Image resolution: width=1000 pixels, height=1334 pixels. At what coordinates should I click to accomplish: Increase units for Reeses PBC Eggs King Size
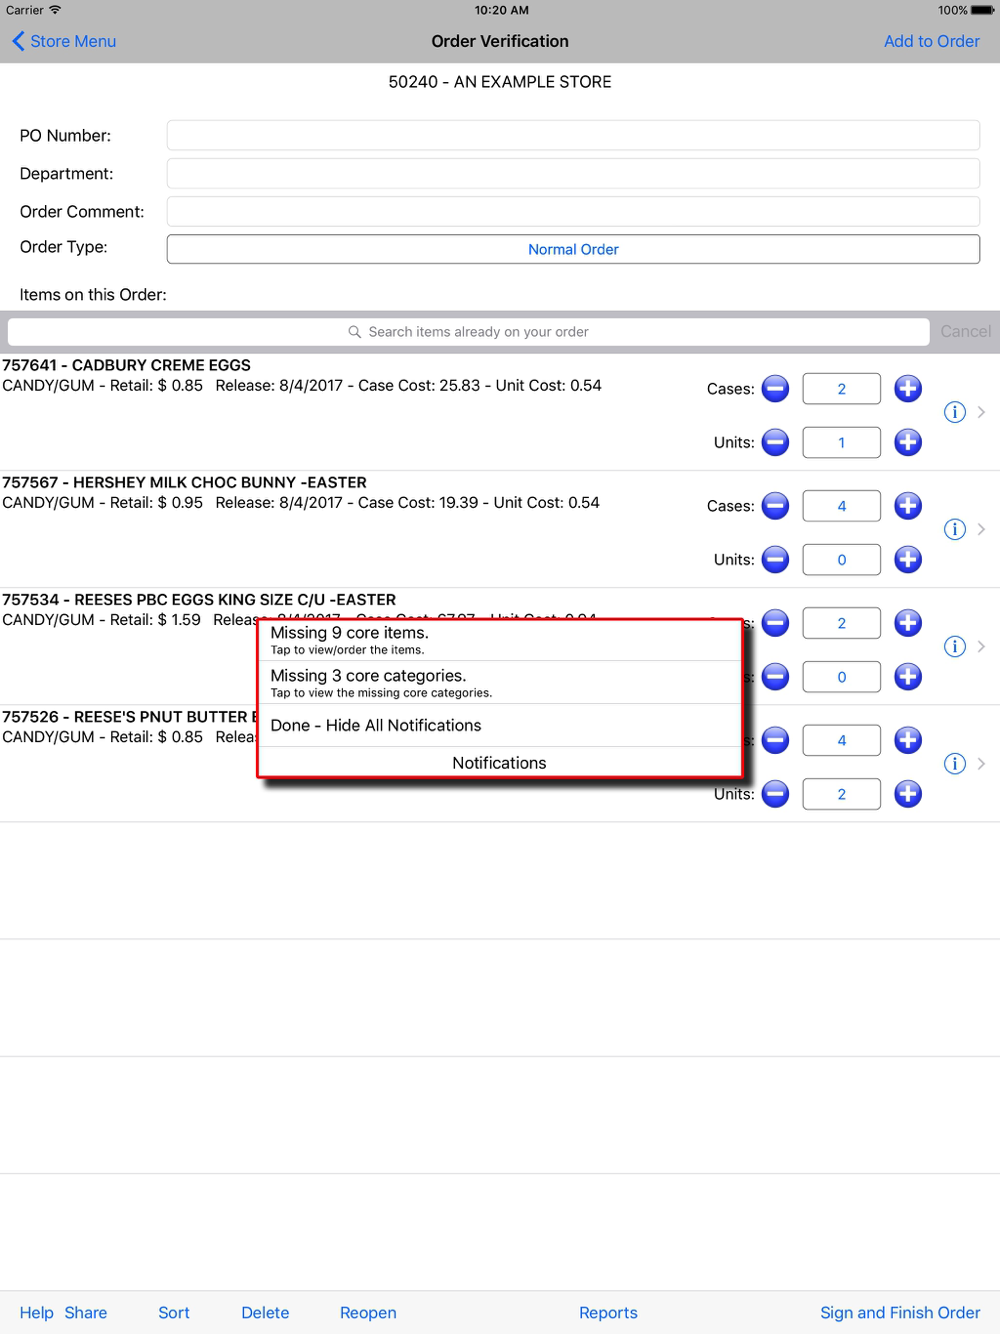(x=908, y=677)
